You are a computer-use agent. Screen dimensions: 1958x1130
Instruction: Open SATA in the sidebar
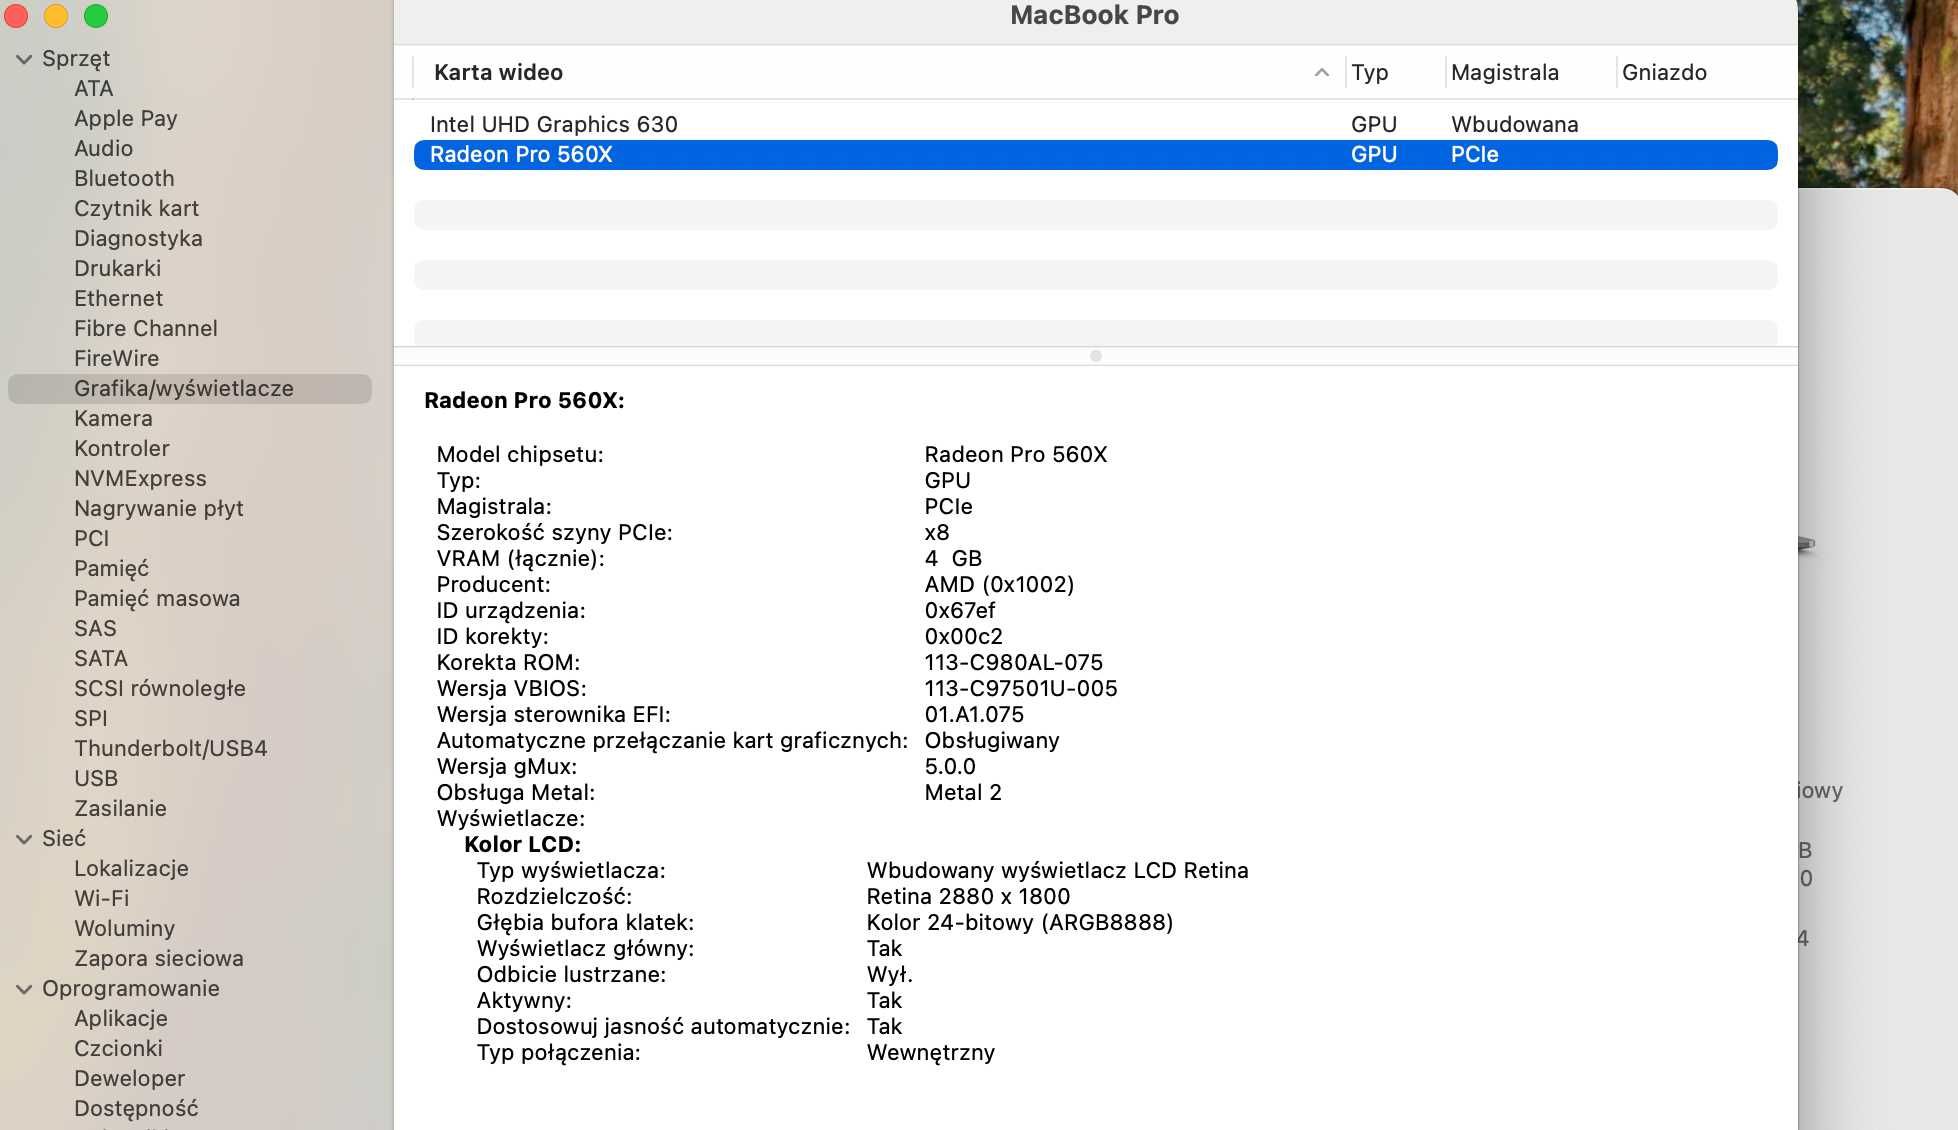point(100,658)
